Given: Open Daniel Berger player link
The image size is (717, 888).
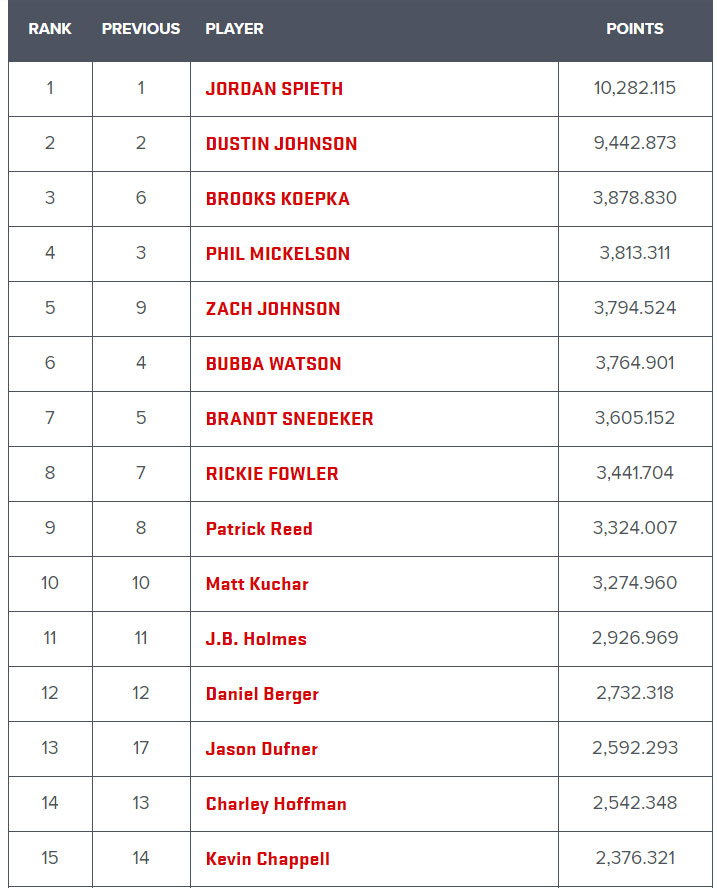Looking at the screenshot, I should [x=262, y=694].
